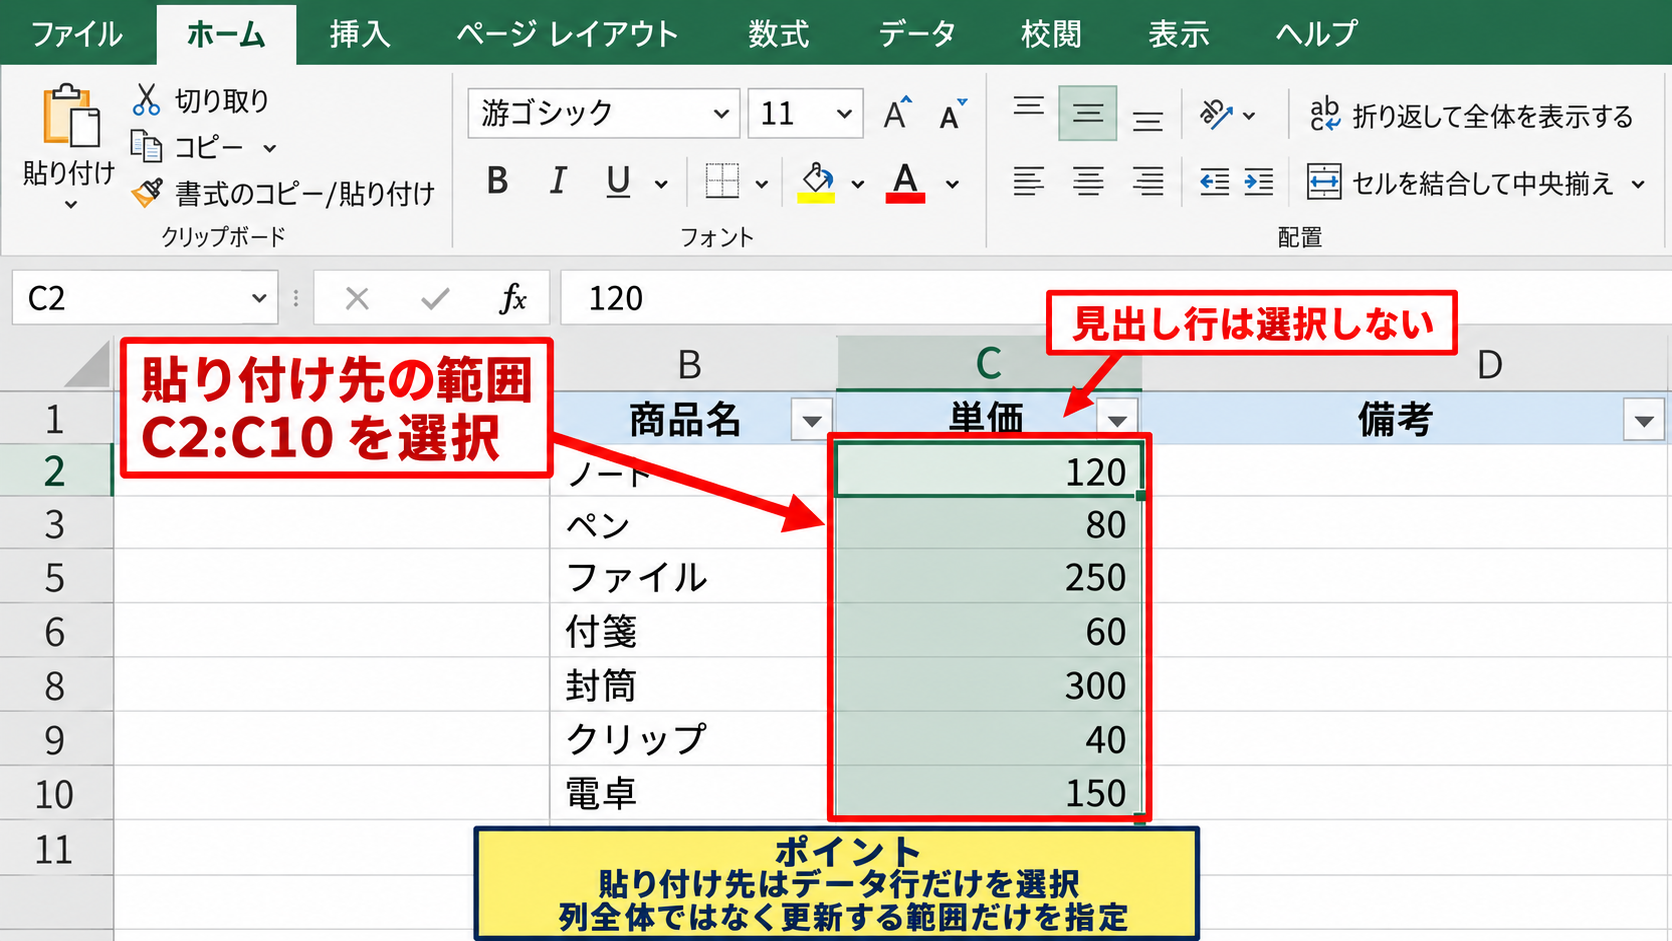1672x941 pixels.
Task: Decrease indent icon
Action: pos(1214,182)
